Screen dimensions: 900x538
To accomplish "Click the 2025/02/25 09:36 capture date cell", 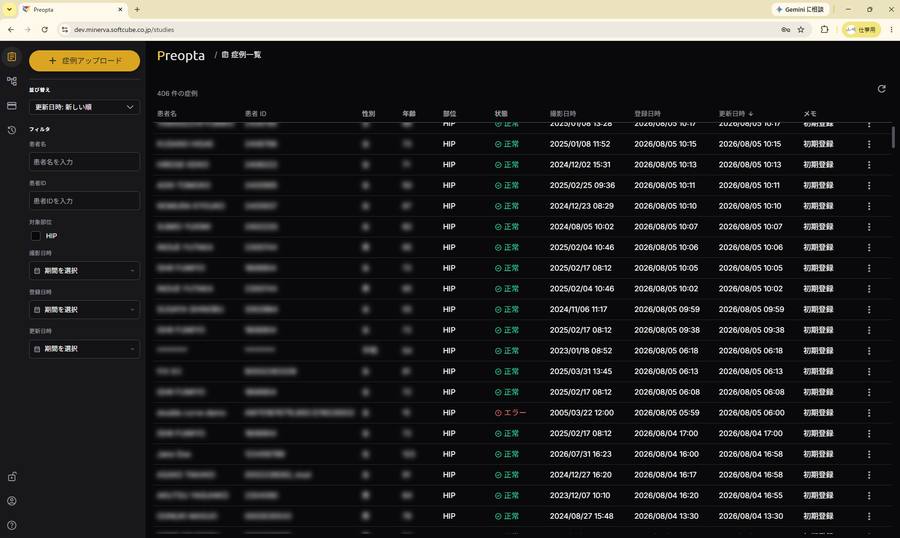I will click(582, 185).
